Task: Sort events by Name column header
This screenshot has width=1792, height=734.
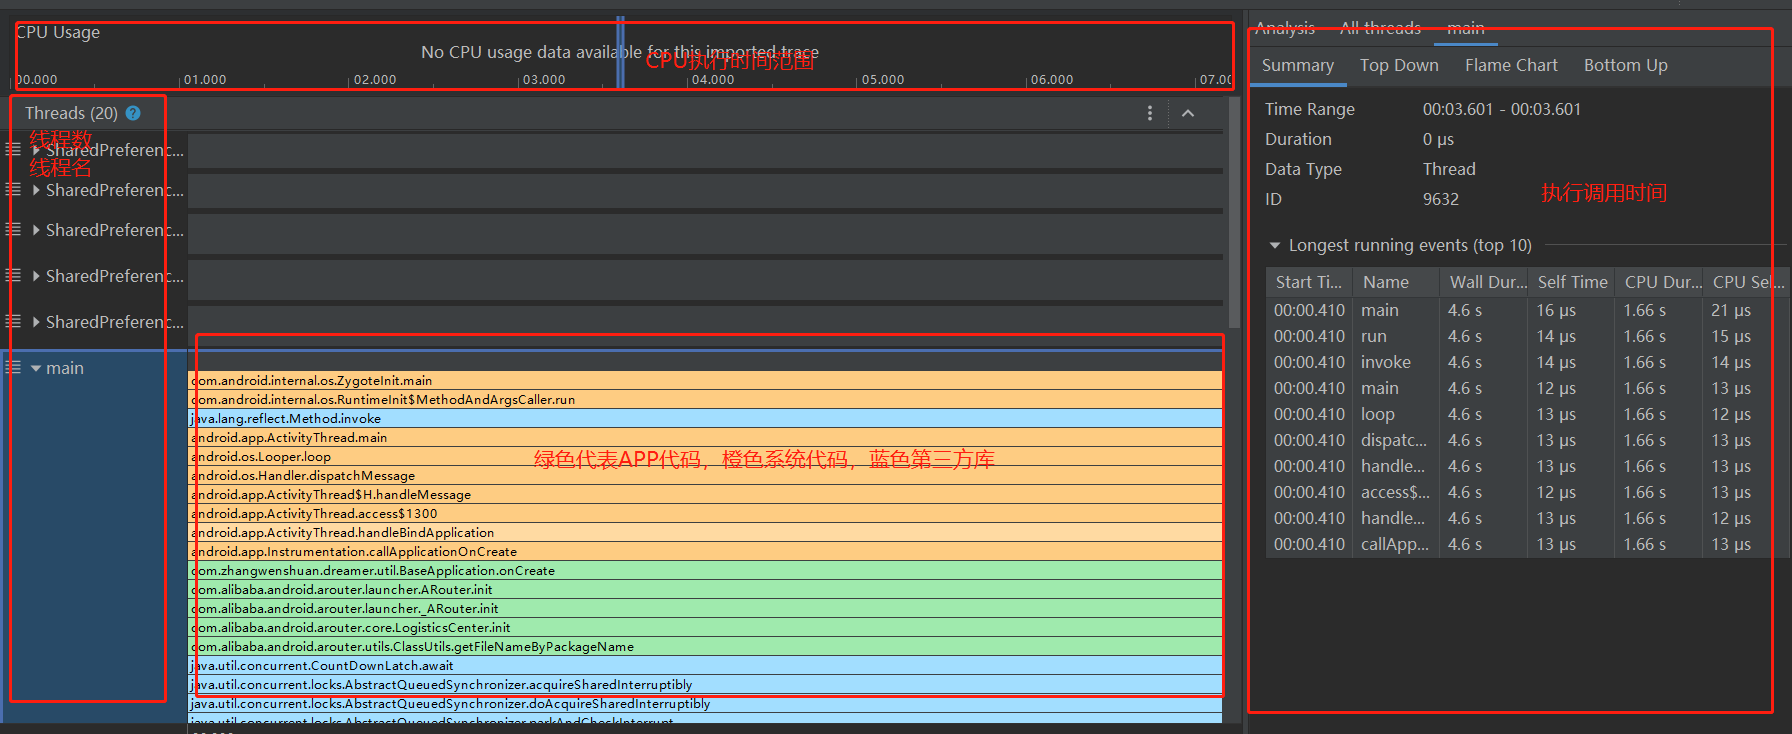Action: point(1396,282)
